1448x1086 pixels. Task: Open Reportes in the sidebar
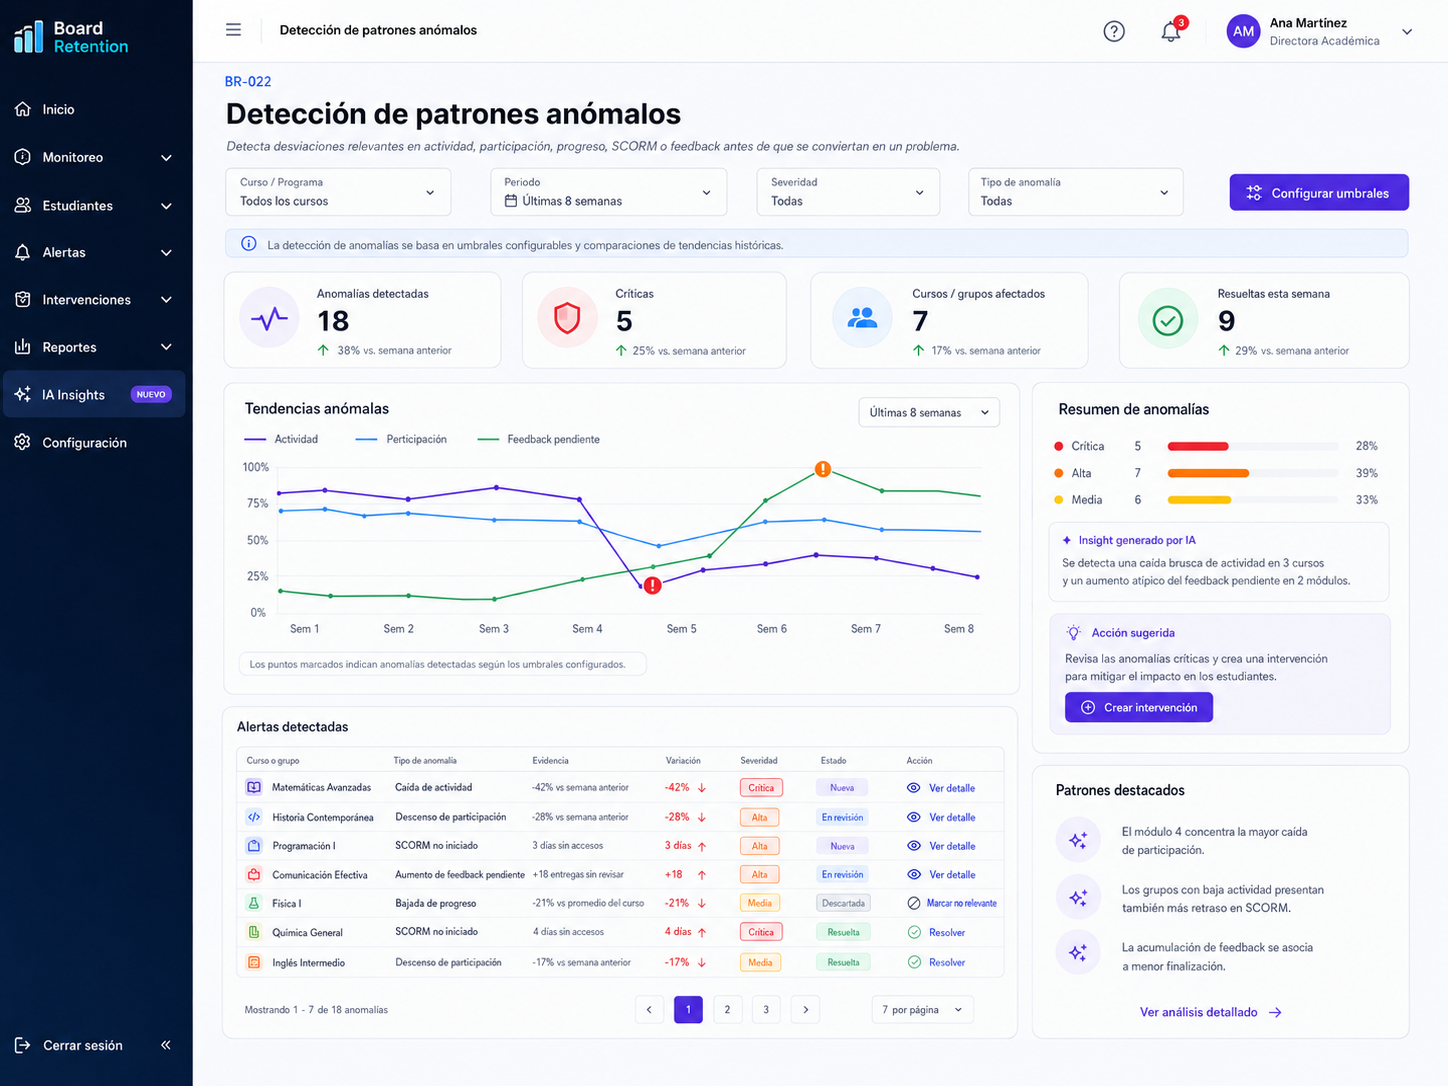96,347
